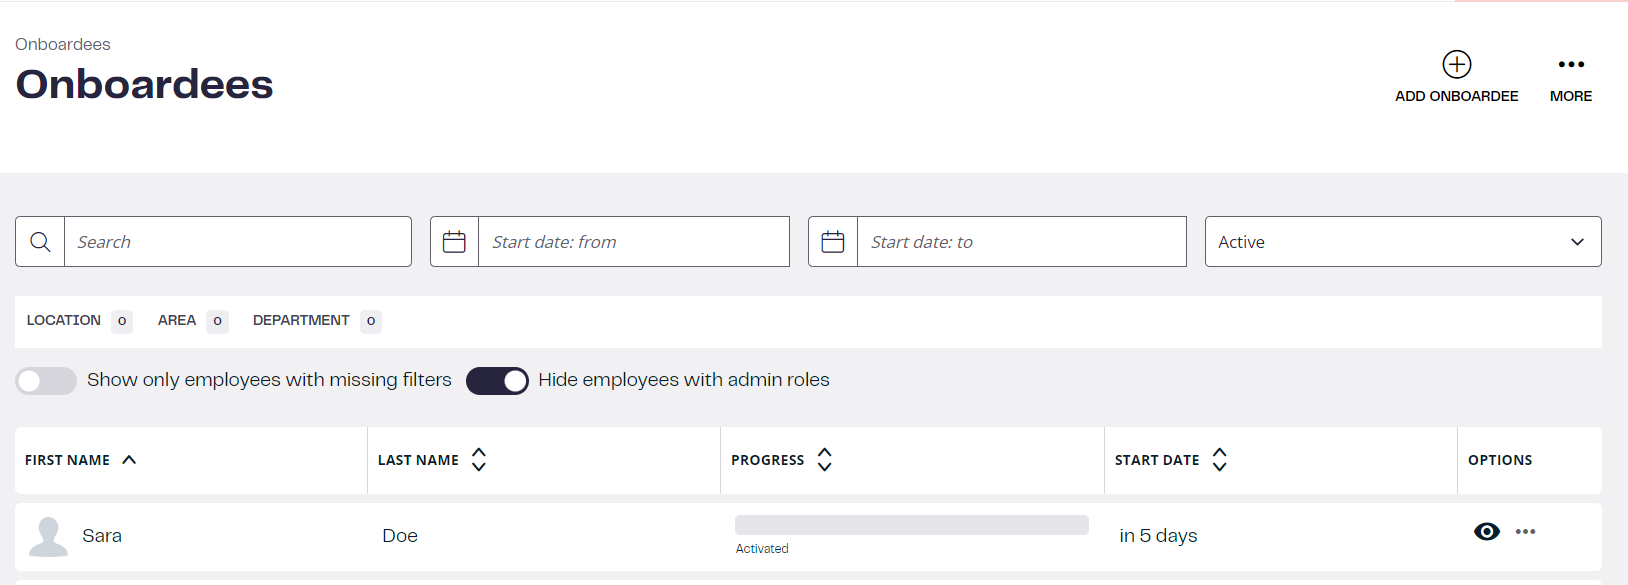The width and height of the screenshot is (1628, 585).
Task: Open the Start date from calendar icon
Action: pos(454,242)
